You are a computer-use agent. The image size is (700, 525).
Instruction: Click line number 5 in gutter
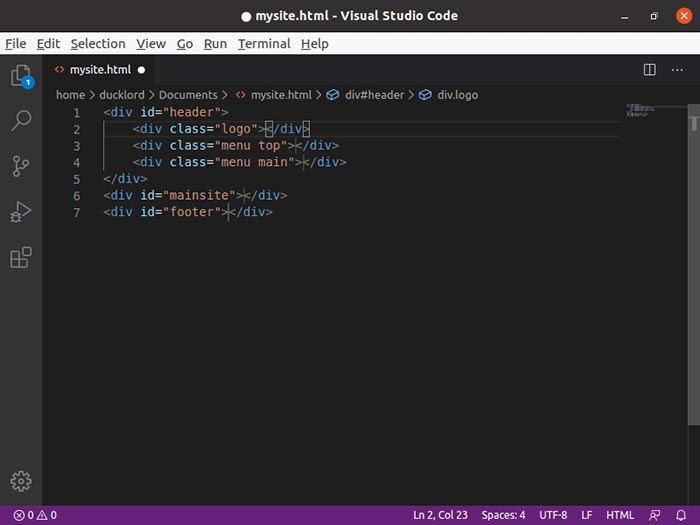pyautogui.click(x=77, y=179)
